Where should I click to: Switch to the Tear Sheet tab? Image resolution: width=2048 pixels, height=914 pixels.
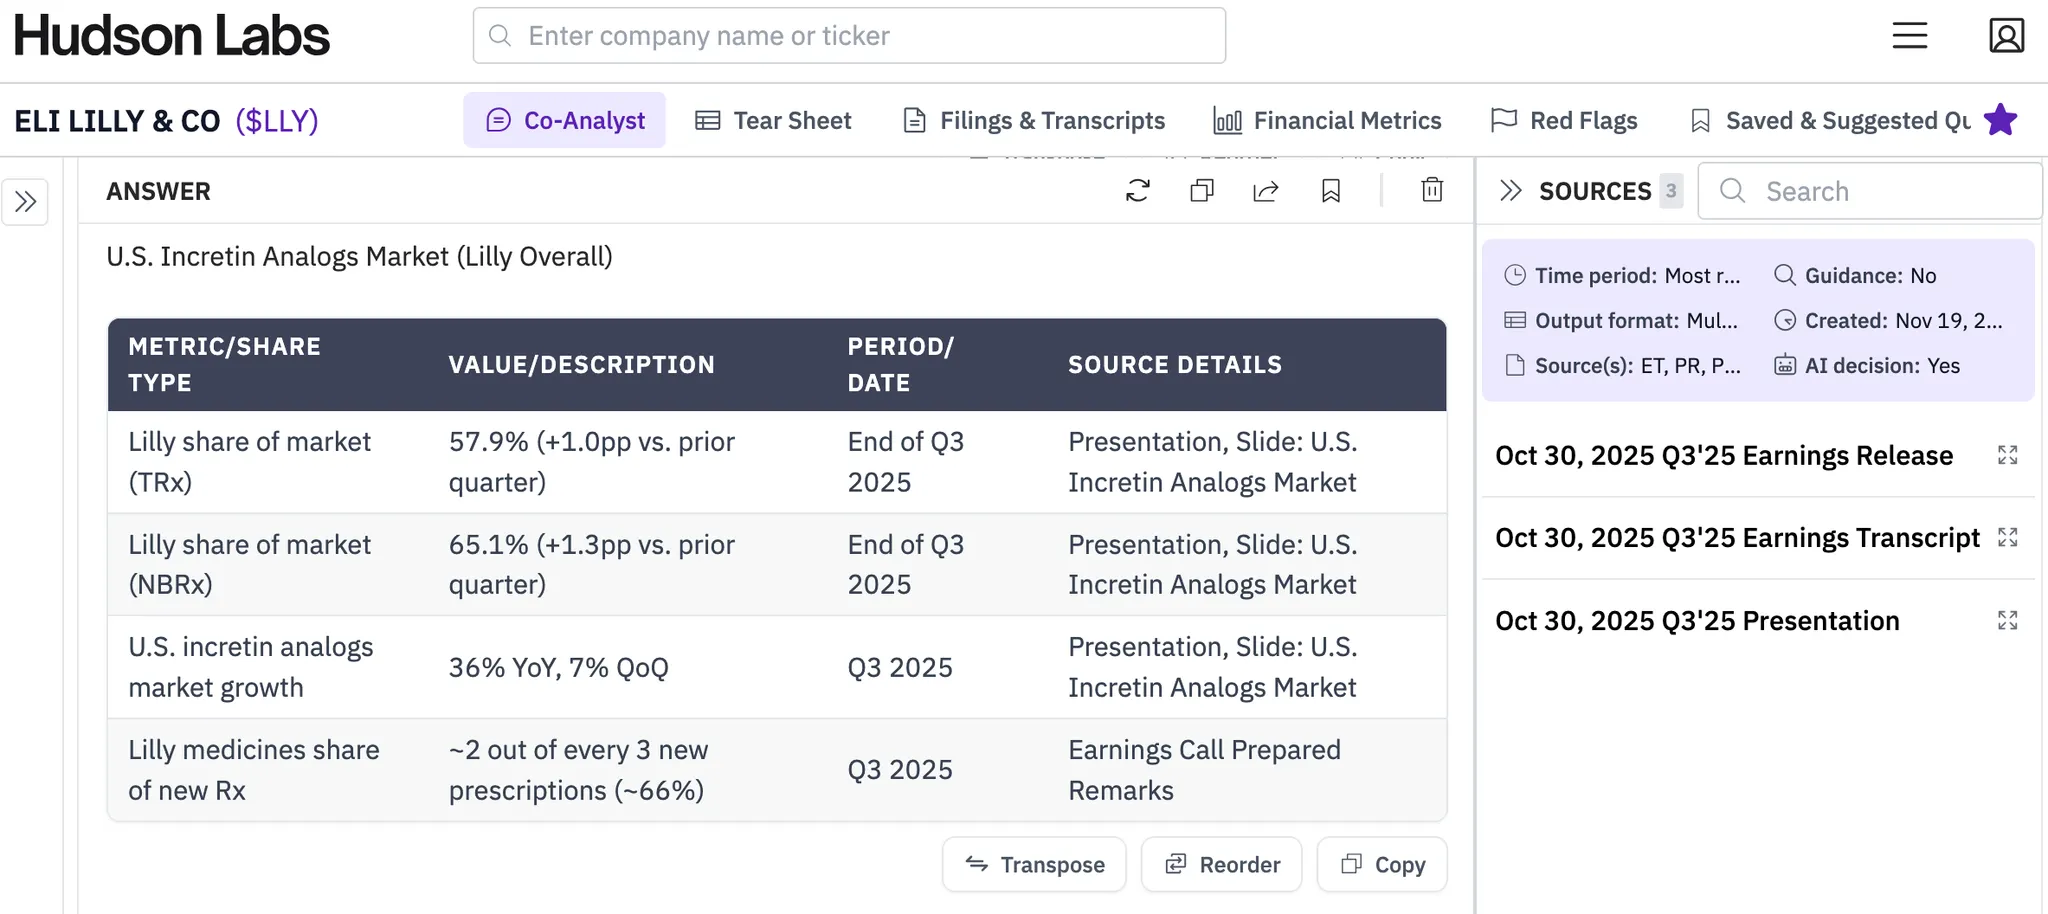coord(774,121)
